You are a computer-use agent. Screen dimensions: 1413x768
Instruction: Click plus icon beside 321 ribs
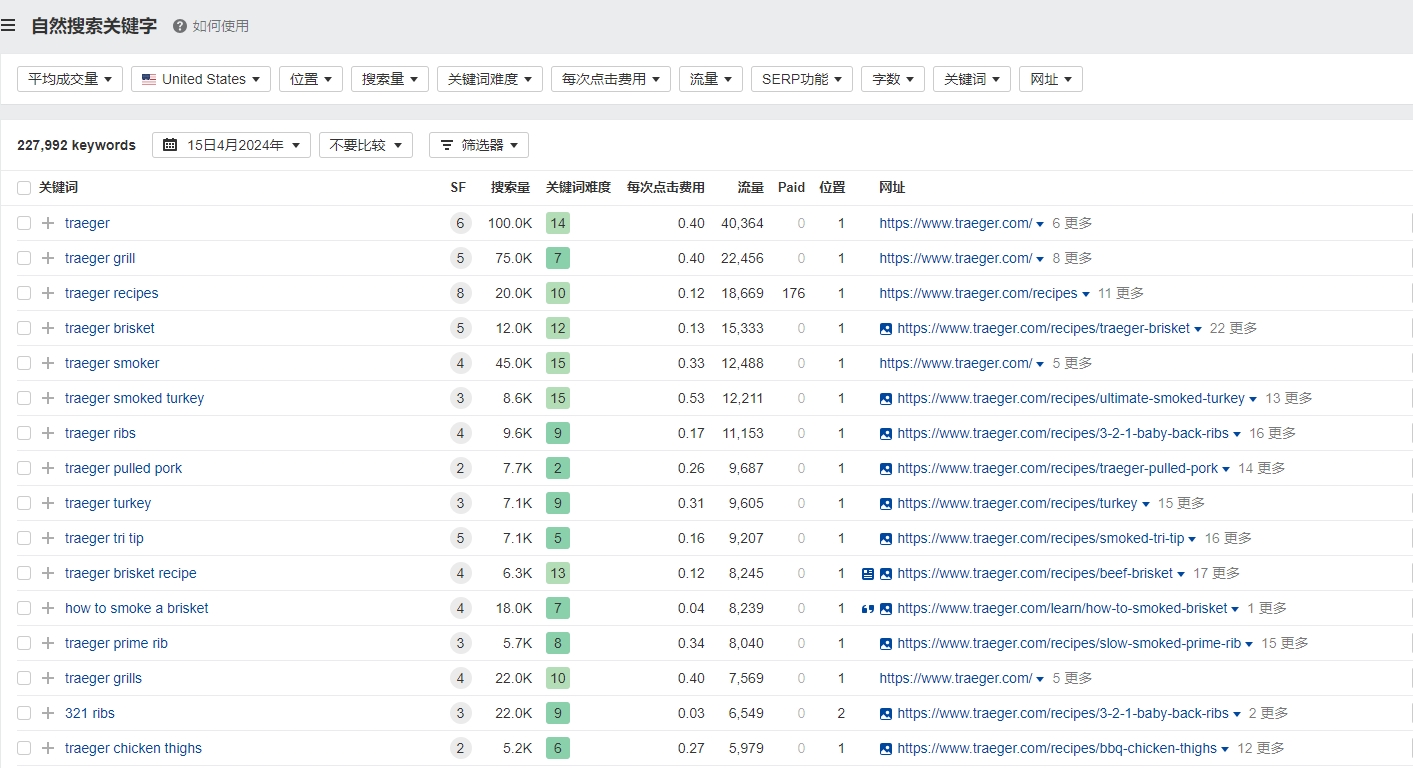click(48, 713)
